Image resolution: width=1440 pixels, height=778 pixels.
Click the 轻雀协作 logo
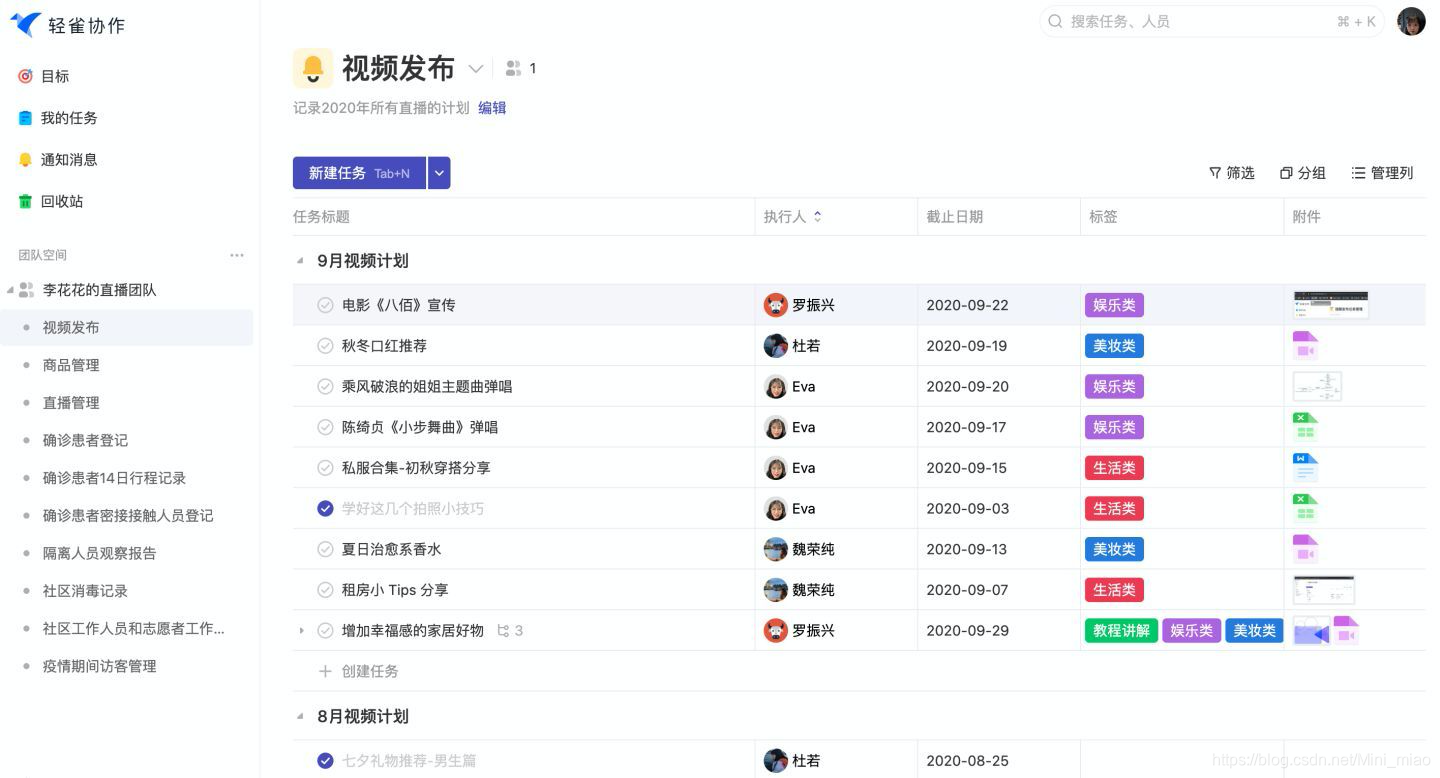click(62, 25)
